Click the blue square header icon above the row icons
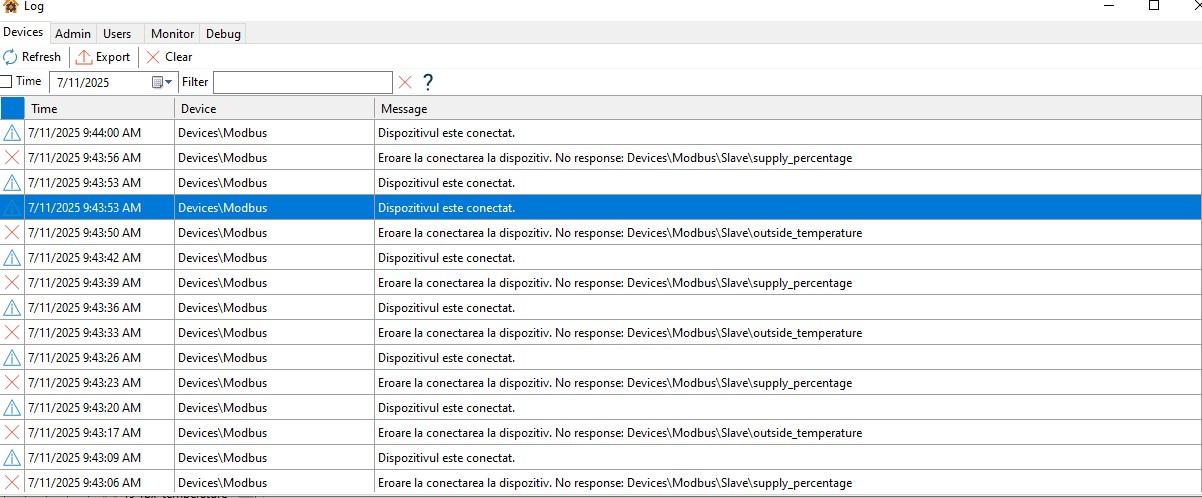The image size is (1202, 498). [12, 108]
